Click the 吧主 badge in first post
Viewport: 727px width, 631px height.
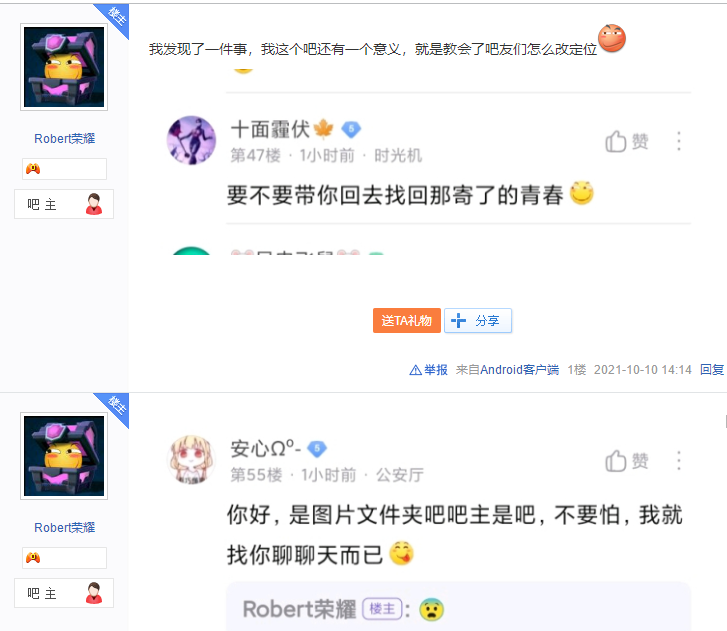64,204
